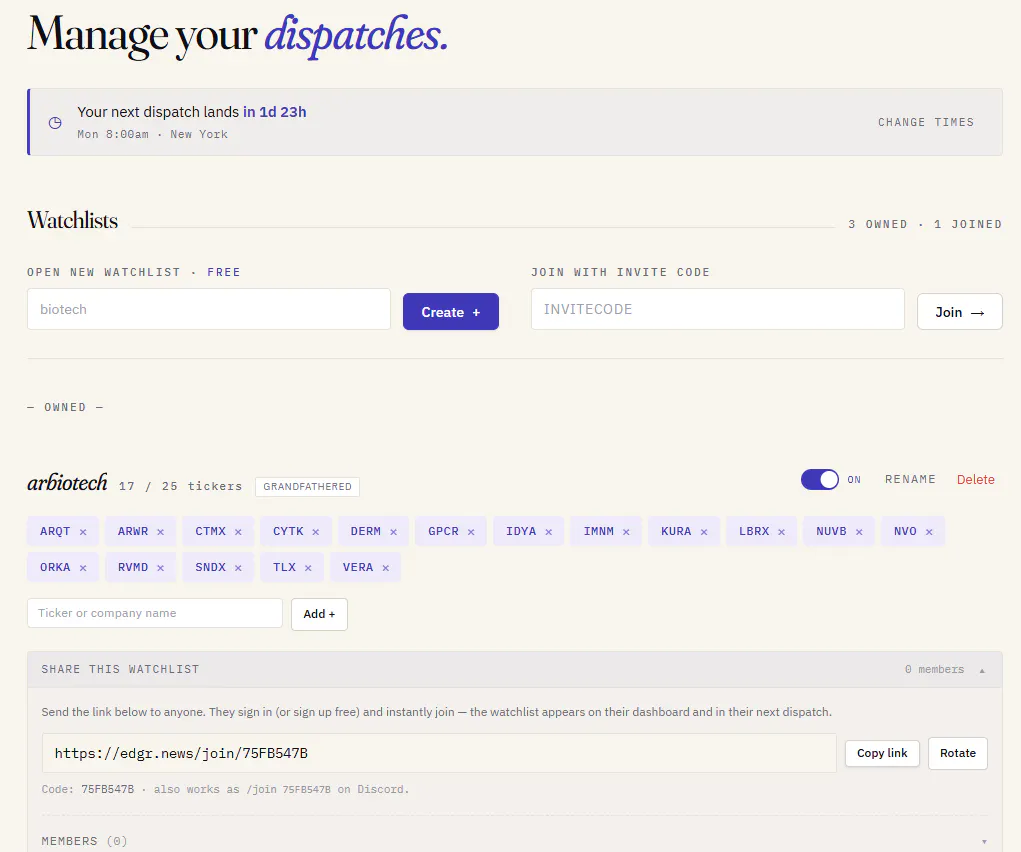Rotate the invite code

coord(957,753)
